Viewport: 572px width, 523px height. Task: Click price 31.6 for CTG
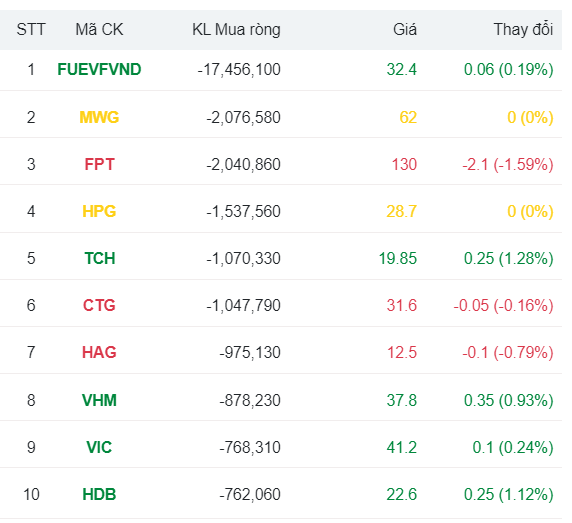(402, 305)
